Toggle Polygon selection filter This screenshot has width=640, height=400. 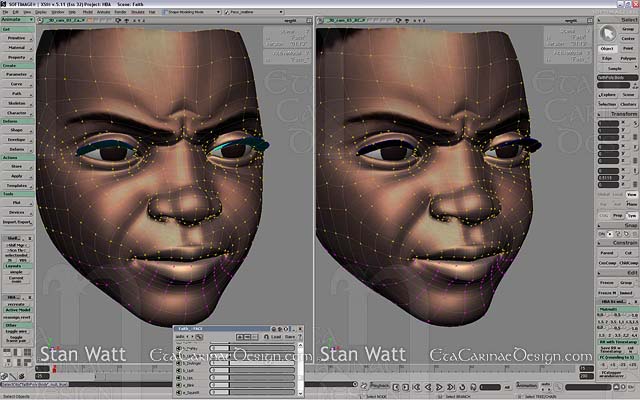click(x=627, y=57)
